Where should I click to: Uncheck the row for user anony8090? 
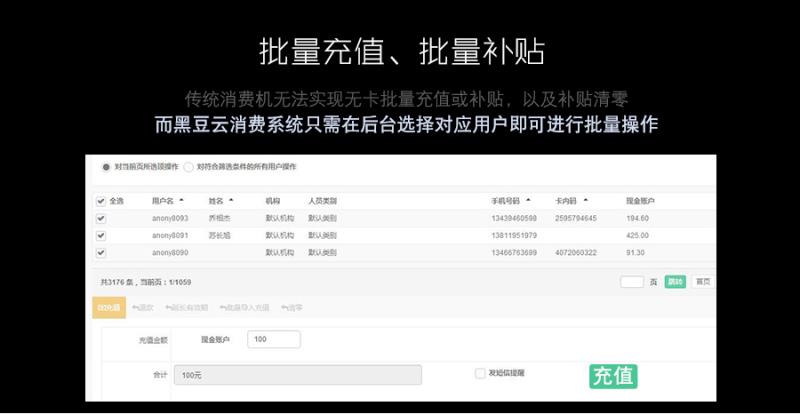coord(100,252)
